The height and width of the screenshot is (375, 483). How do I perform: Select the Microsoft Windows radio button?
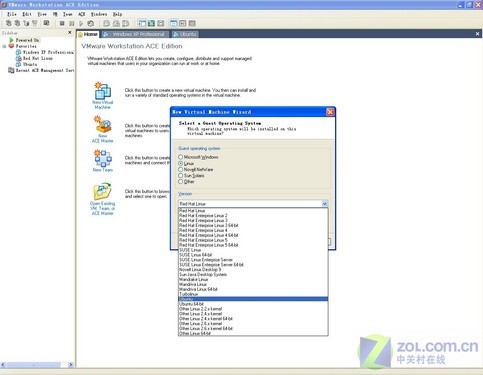(180, 157)
